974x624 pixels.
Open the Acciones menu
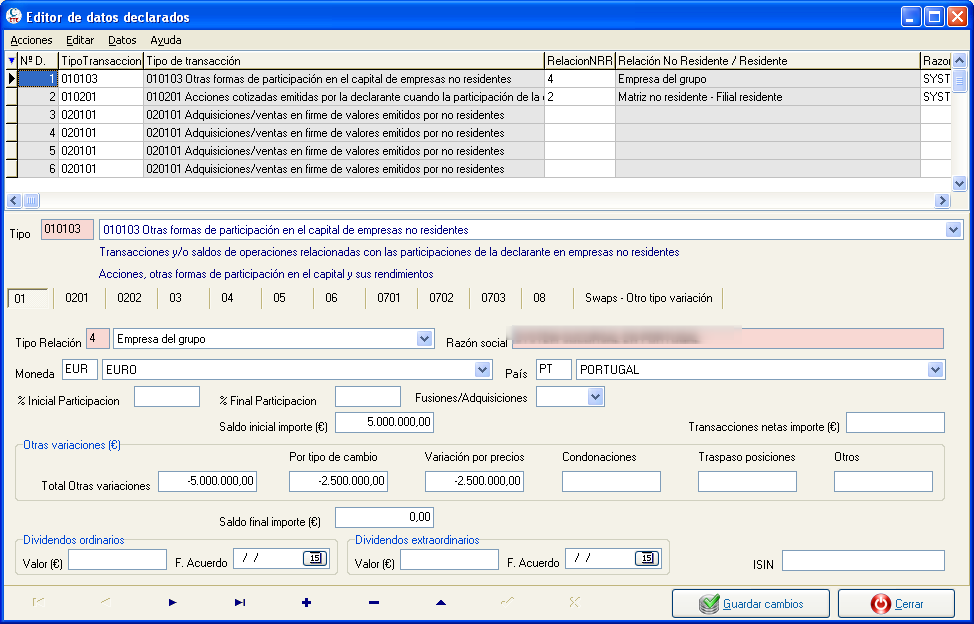[x=31, y=40]
